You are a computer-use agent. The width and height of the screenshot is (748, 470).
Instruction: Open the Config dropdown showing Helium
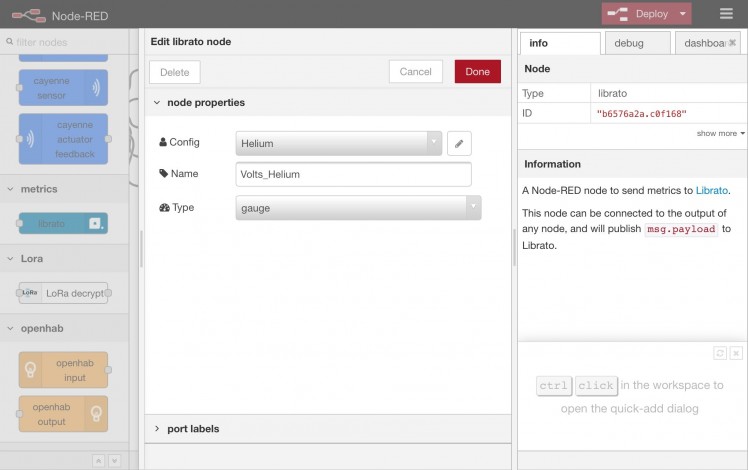[x=339, y=143]
